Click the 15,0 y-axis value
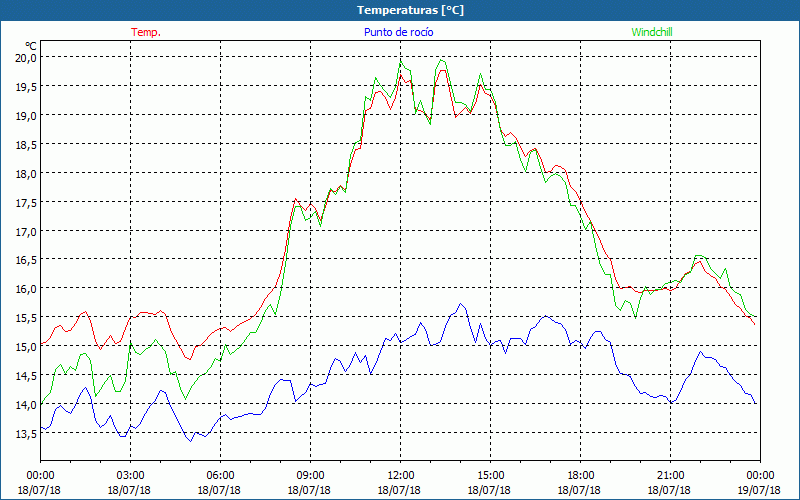800x500 pixels. tap(26, 347)
